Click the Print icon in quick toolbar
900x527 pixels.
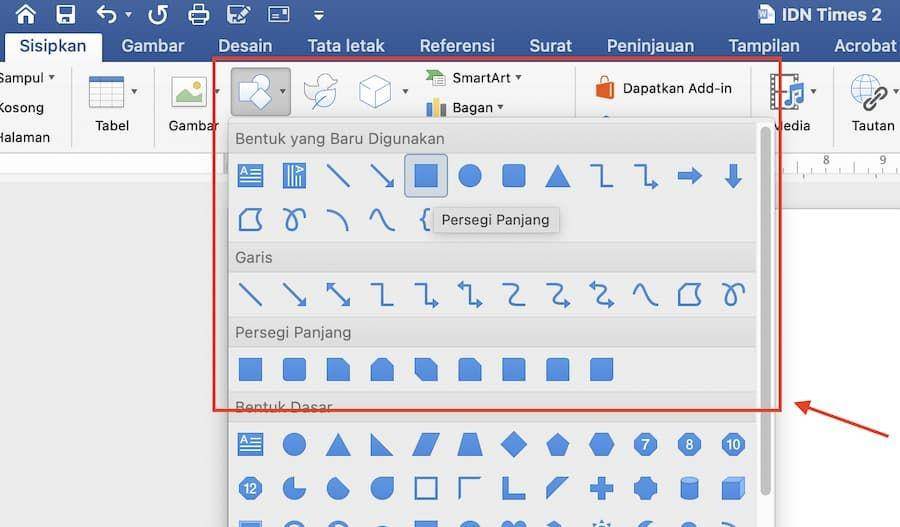[x=199, y=14]
